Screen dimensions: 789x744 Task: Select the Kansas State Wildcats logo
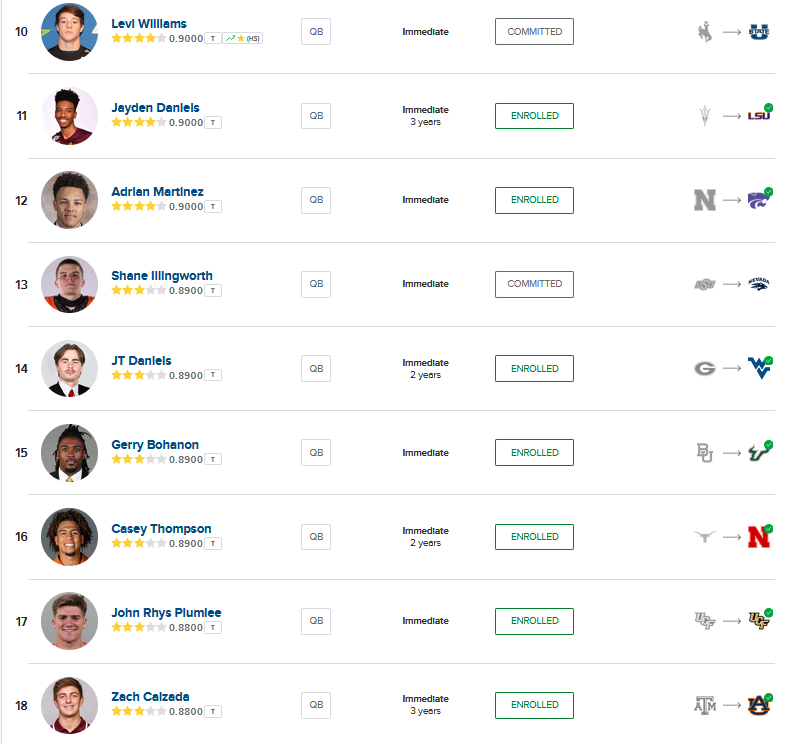click(759, 200)
